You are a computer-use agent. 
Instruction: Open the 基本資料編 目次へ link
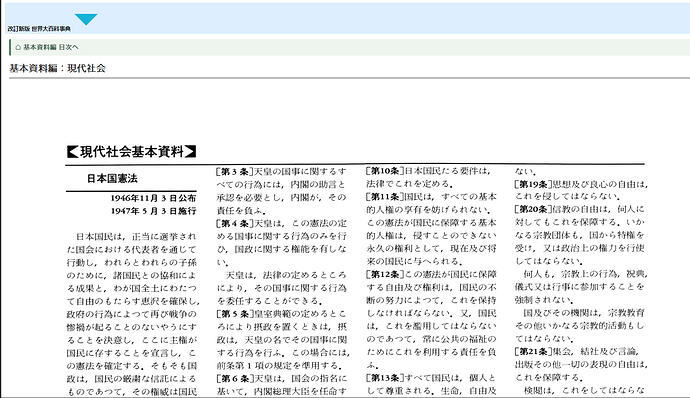[51, 47]
